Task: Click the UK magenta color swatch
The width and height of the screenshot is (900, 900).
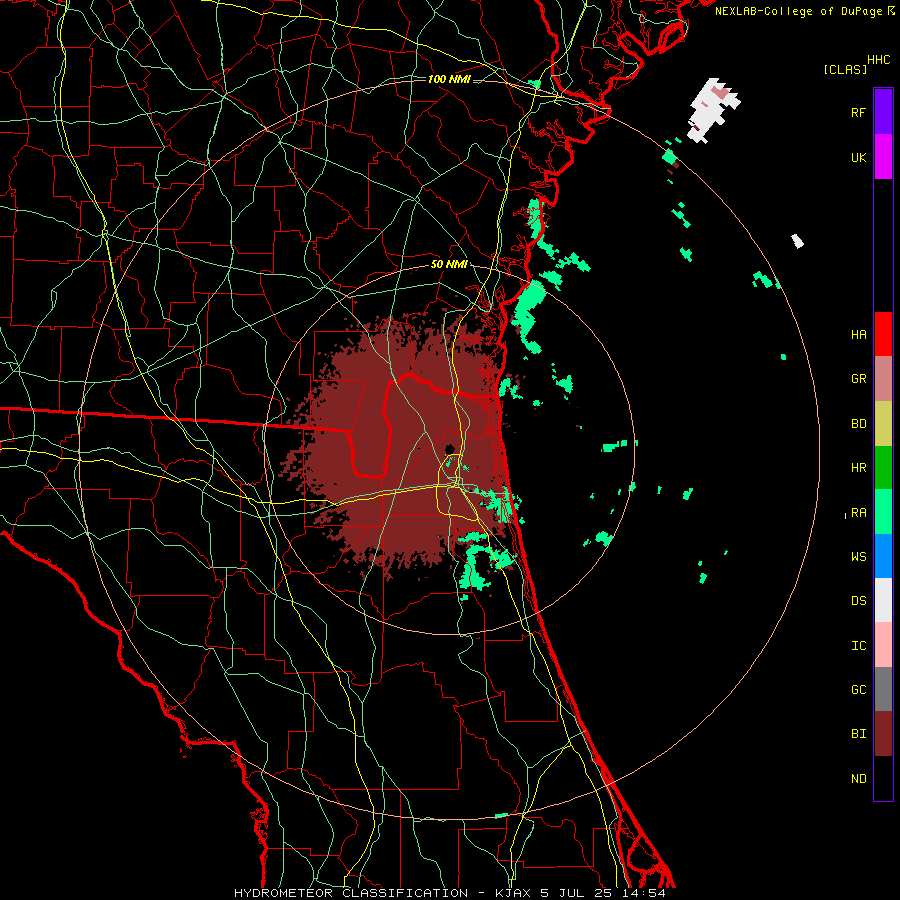Action: (883, 157)
